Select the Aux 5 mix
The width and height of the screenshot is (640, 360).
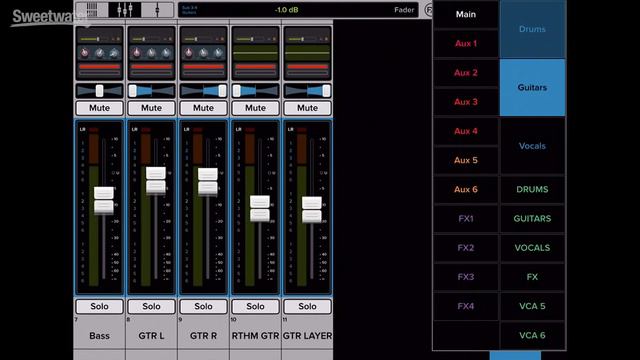pyautogui.click(x=466, y=160)
